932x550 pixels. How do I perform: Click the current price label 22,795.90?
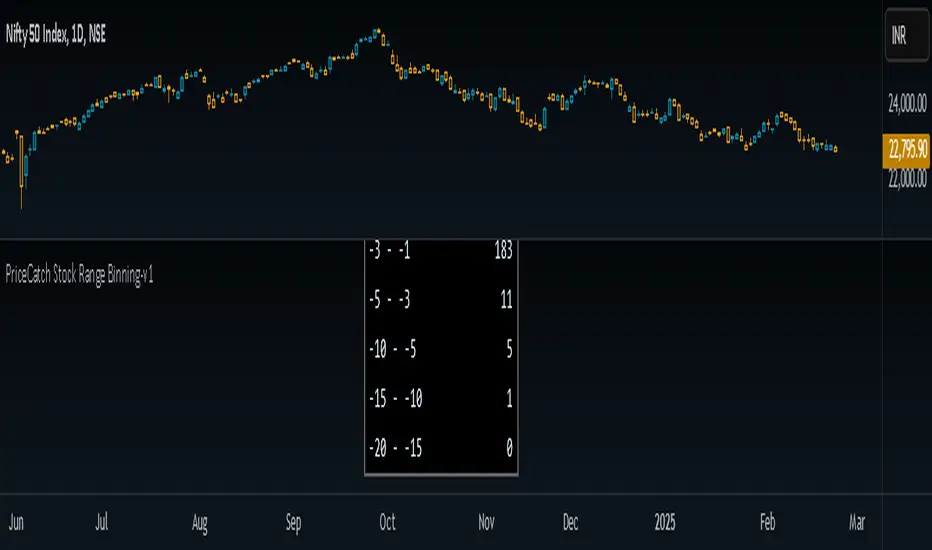tap(906, 148)
